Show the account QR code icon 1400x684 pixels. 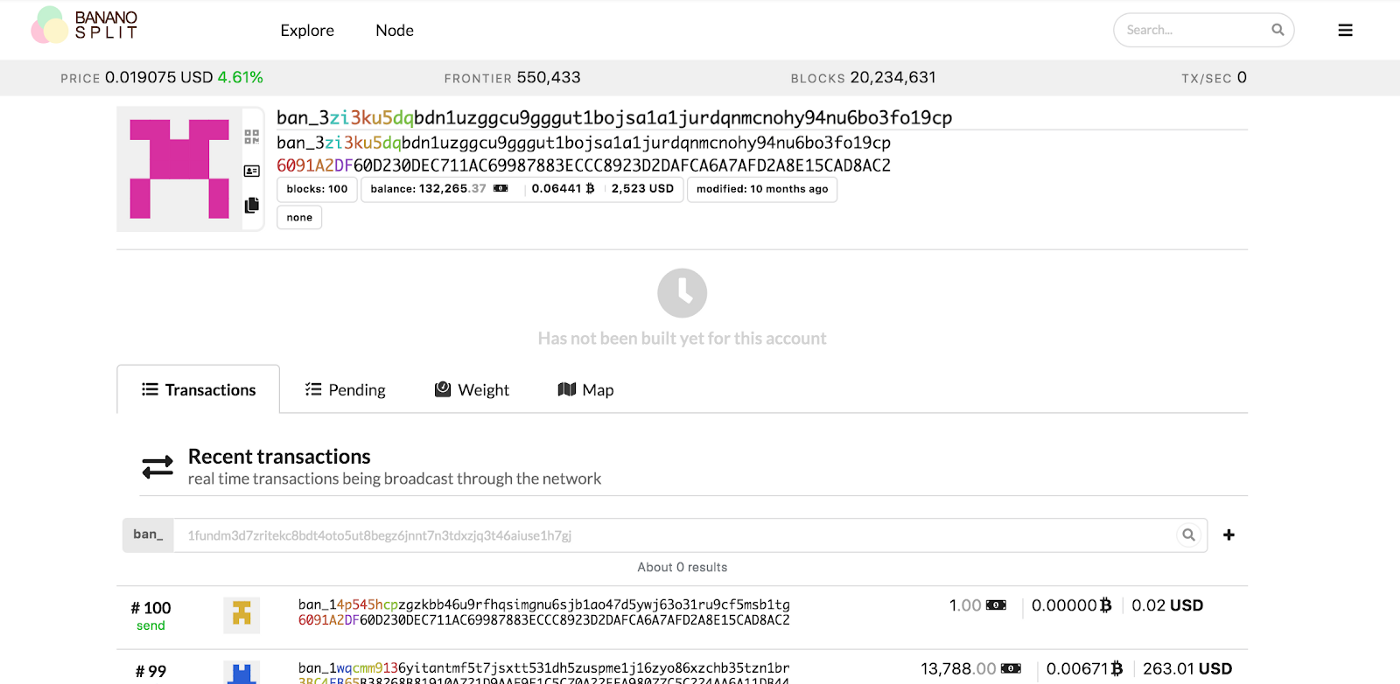(x=252, y=137)
